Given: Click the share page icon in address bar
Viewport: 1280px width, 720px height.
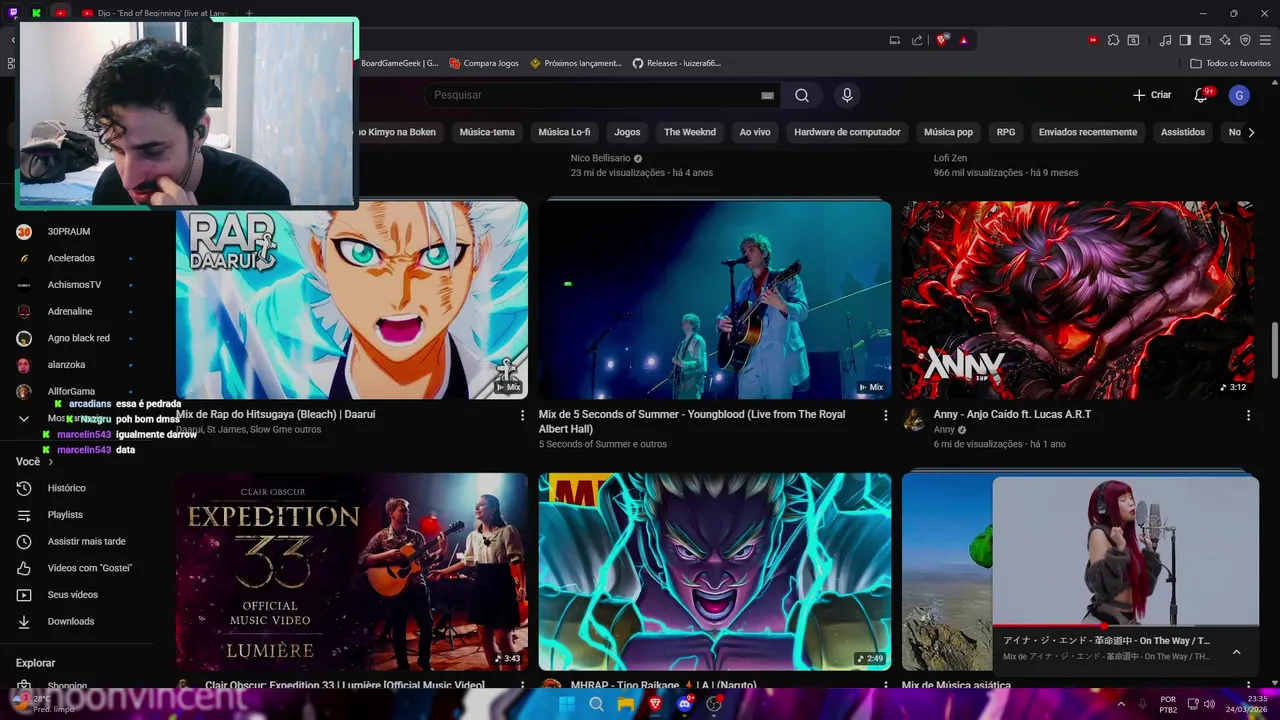Looking at the screenshot, I should point(917,40).
